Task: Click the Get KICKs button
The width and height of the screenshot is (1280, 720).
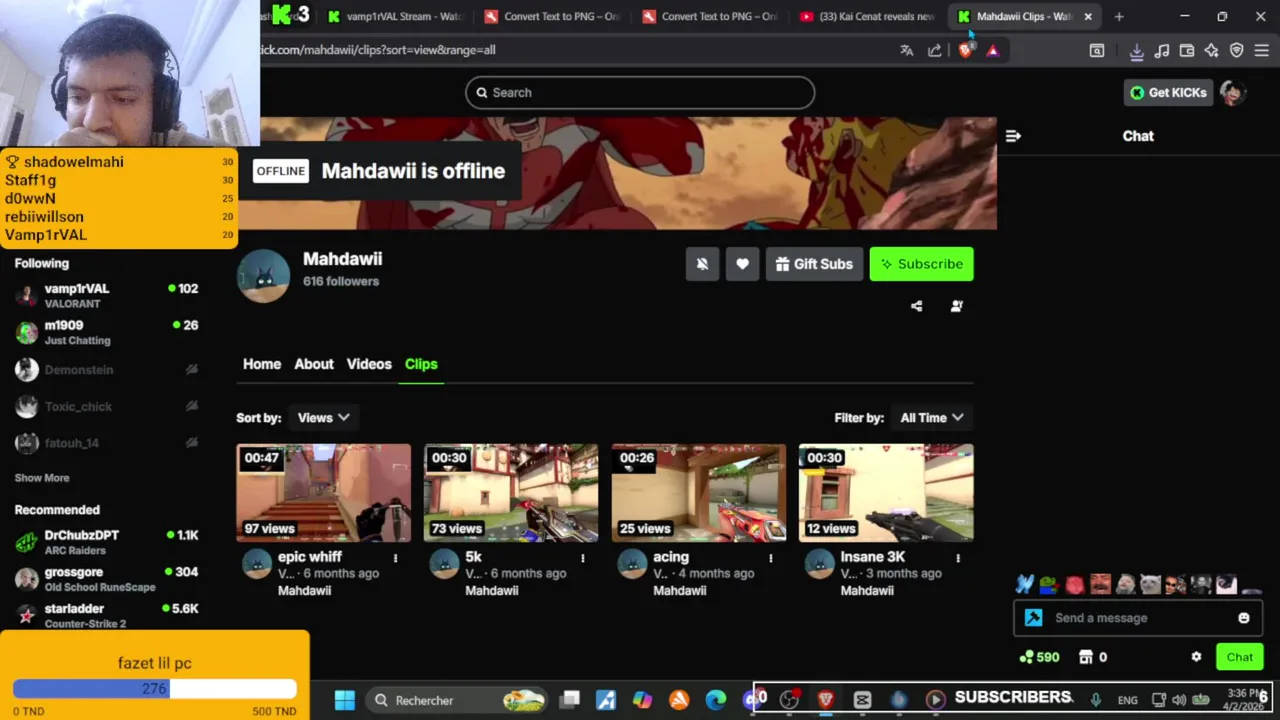Action: pyautogui.click(x=1168, y=93)
